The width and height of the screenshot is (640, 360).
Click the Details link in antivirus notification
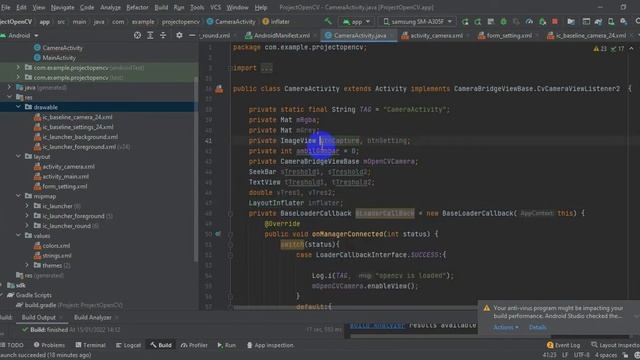click(537, 327)
